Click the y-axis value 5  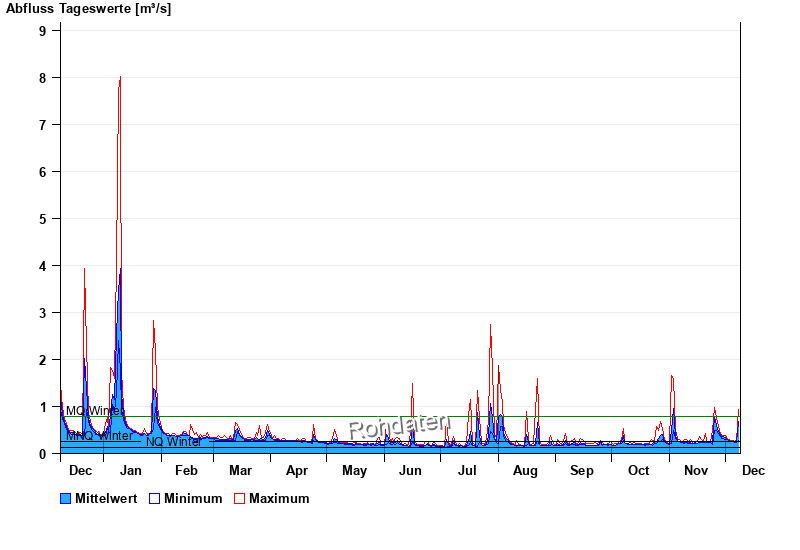[x=43, y=219]
